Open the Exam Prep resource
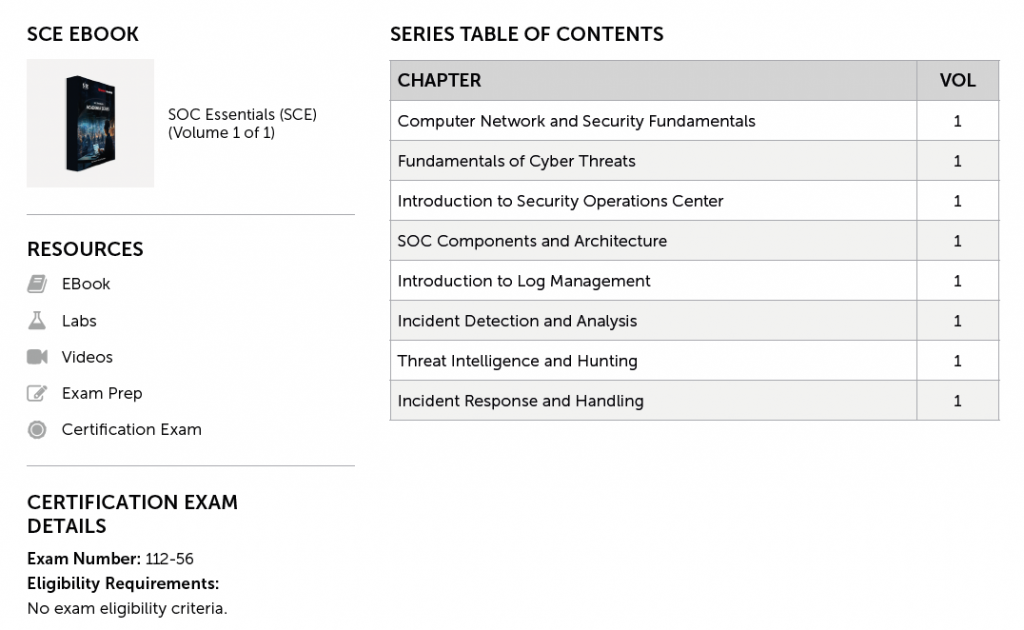The height and width of the screenshot is (630, 1024). click(x=102, y=393)
